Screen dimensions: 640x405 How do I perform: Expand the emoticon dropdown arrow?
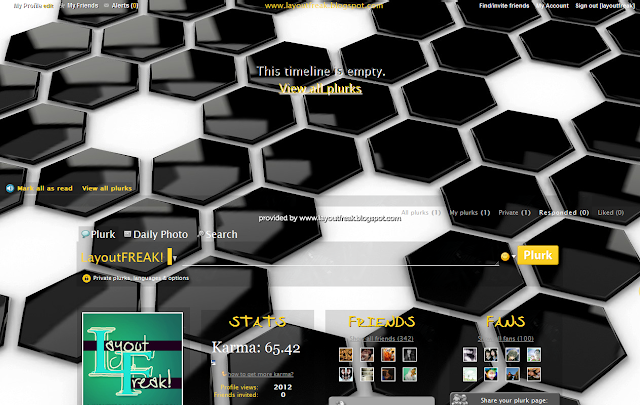513,256
